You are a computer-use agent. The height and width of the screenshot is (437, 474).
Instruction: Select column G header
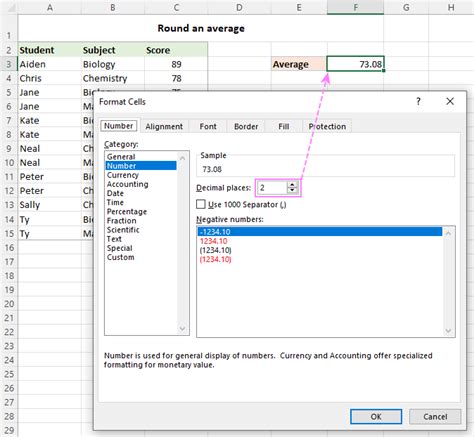click(406, 7)
